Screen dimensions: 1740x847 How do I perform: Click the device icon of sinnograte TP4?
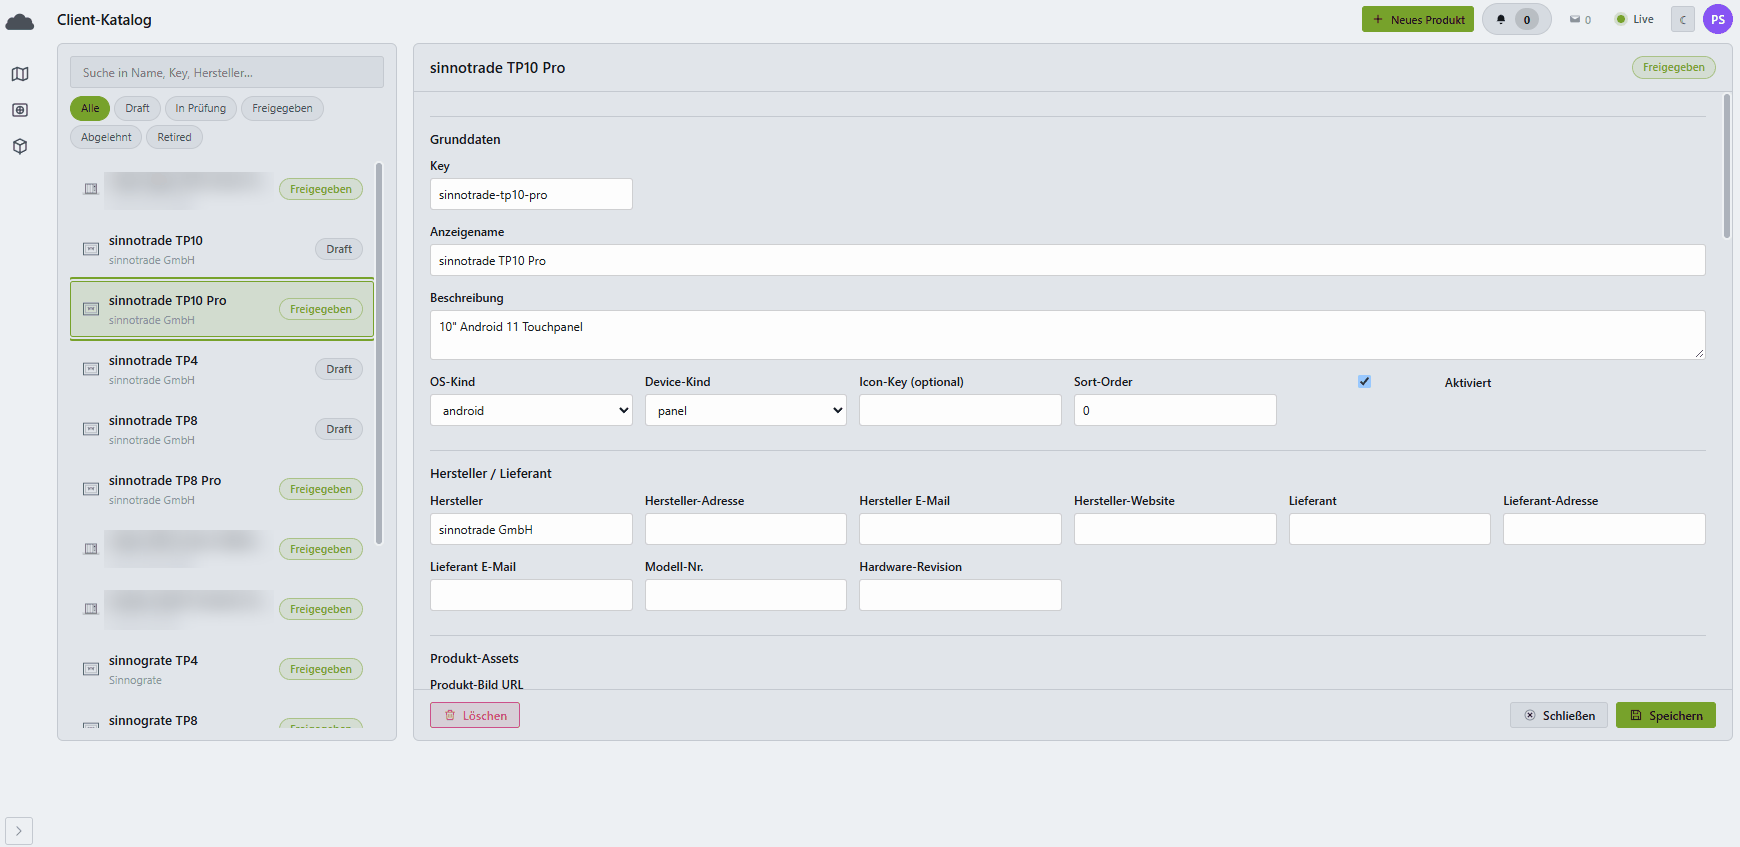(x=91, y=669)
